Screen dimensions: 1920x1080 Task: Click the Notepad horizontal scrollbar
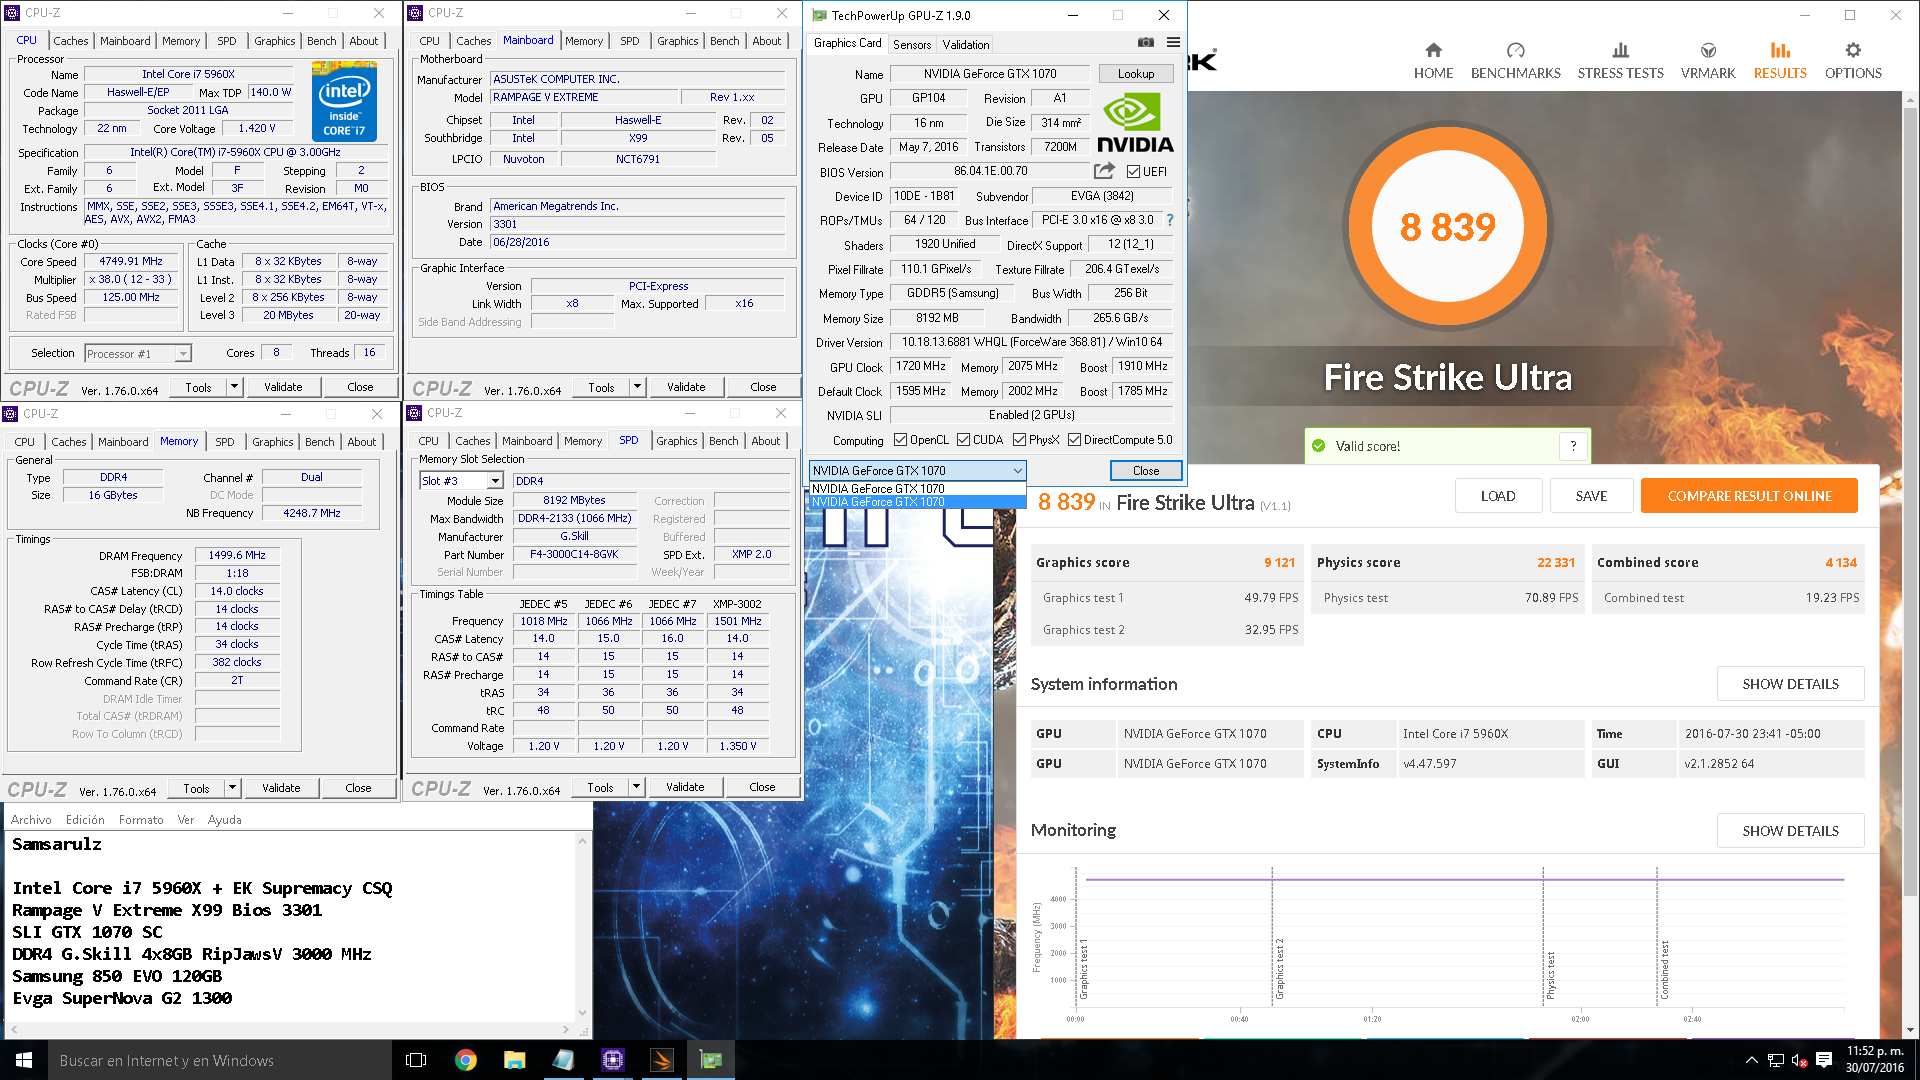click(289, 1029)
